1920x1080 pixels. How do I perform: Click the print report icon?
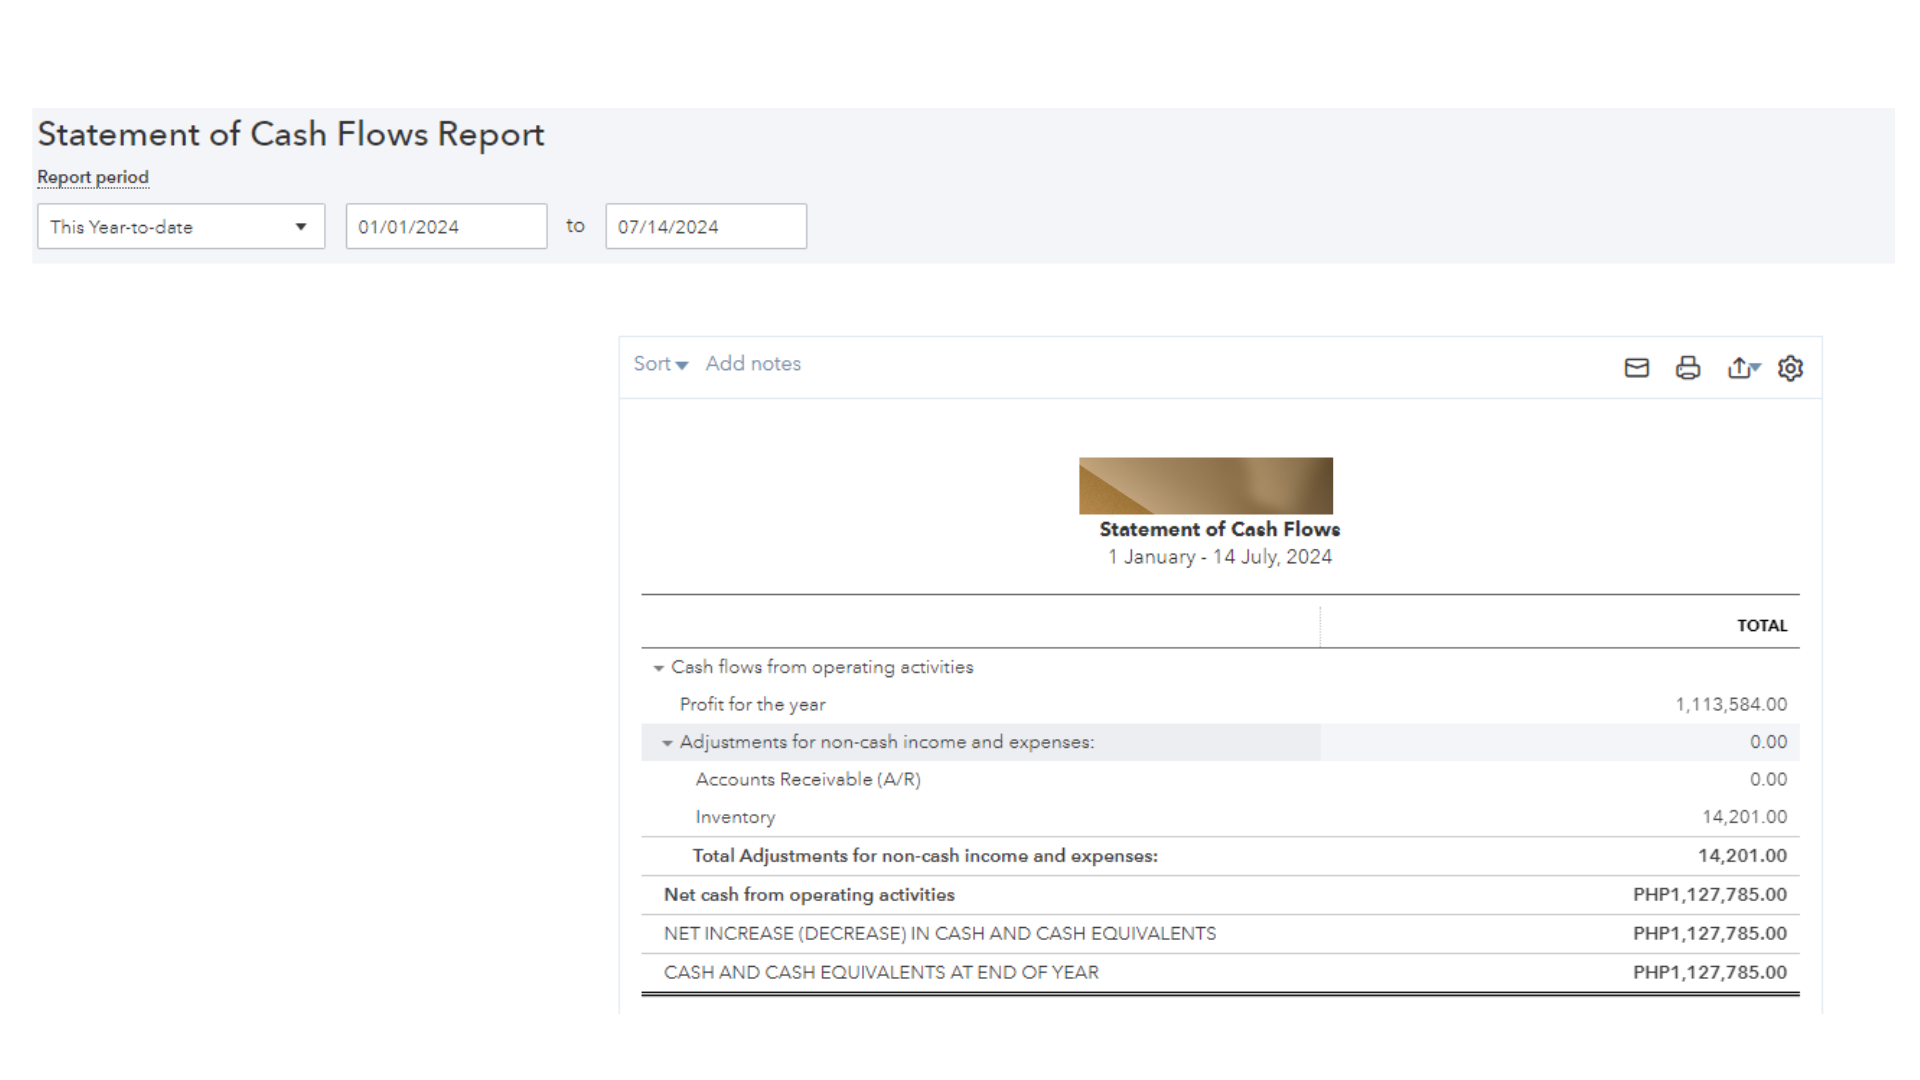point(1688,368)
